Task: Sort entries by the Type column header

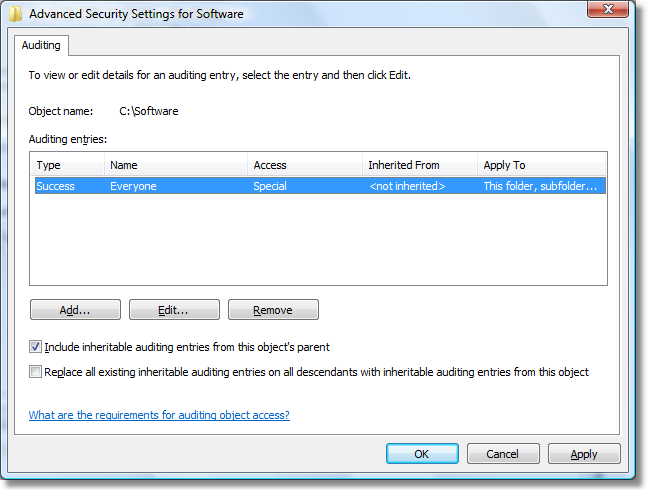Action: [x=67, y=165]
